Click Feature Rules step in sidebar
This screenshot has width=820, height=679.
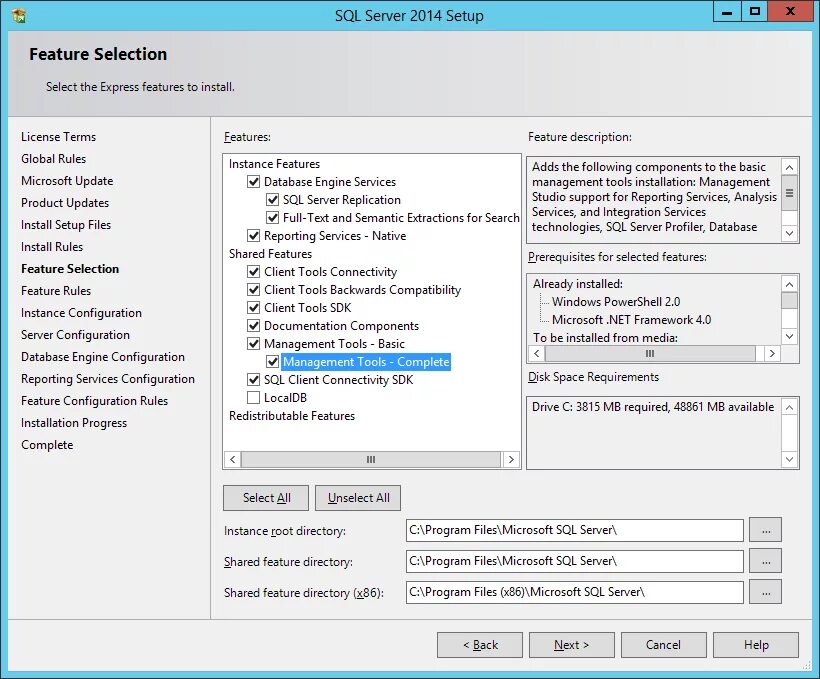[x=56, y=290]
